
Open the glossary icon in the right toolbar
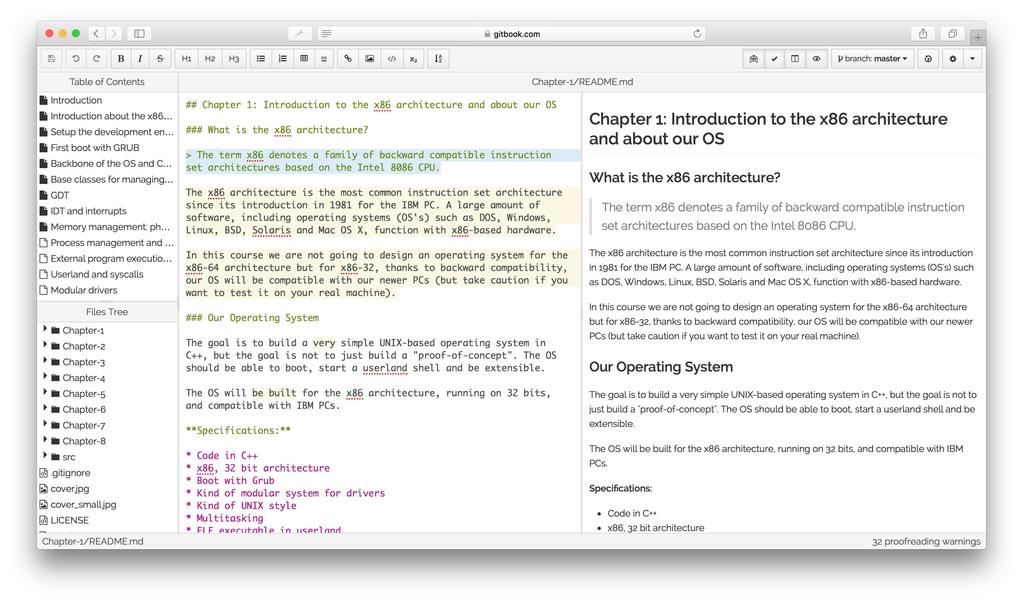click(x=754, y=59)
